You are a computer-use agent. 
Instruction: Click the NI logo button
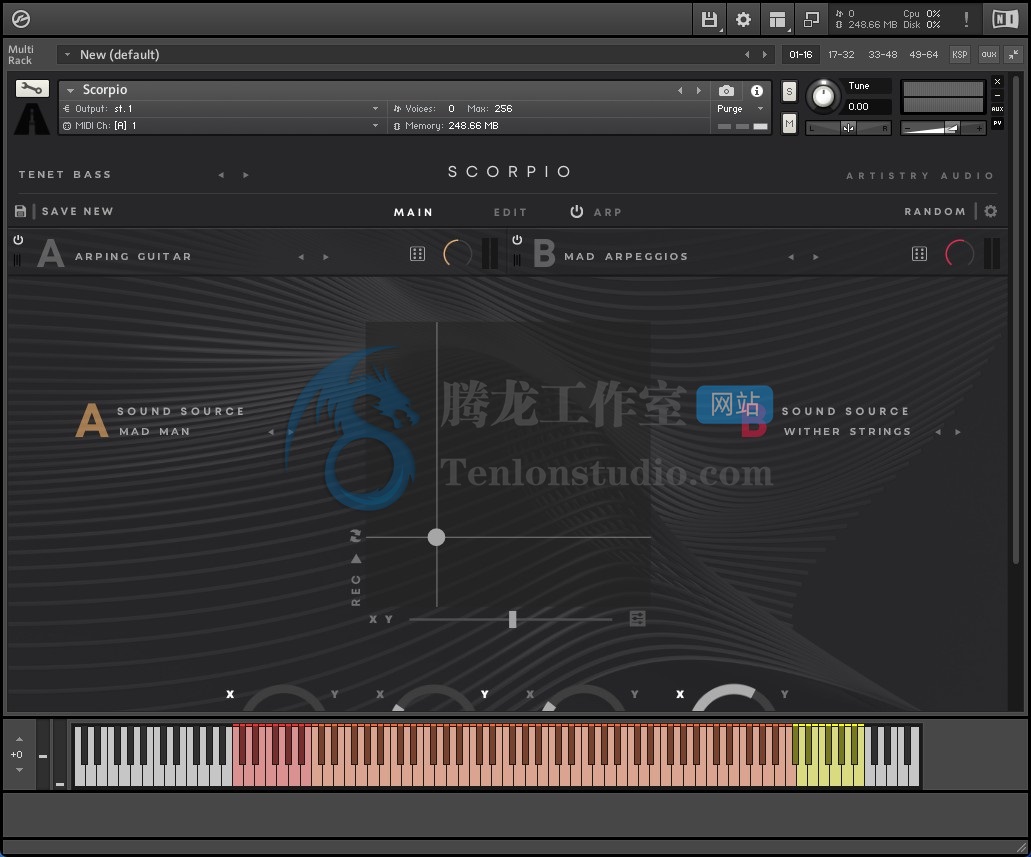click(x=1005, y=19)
